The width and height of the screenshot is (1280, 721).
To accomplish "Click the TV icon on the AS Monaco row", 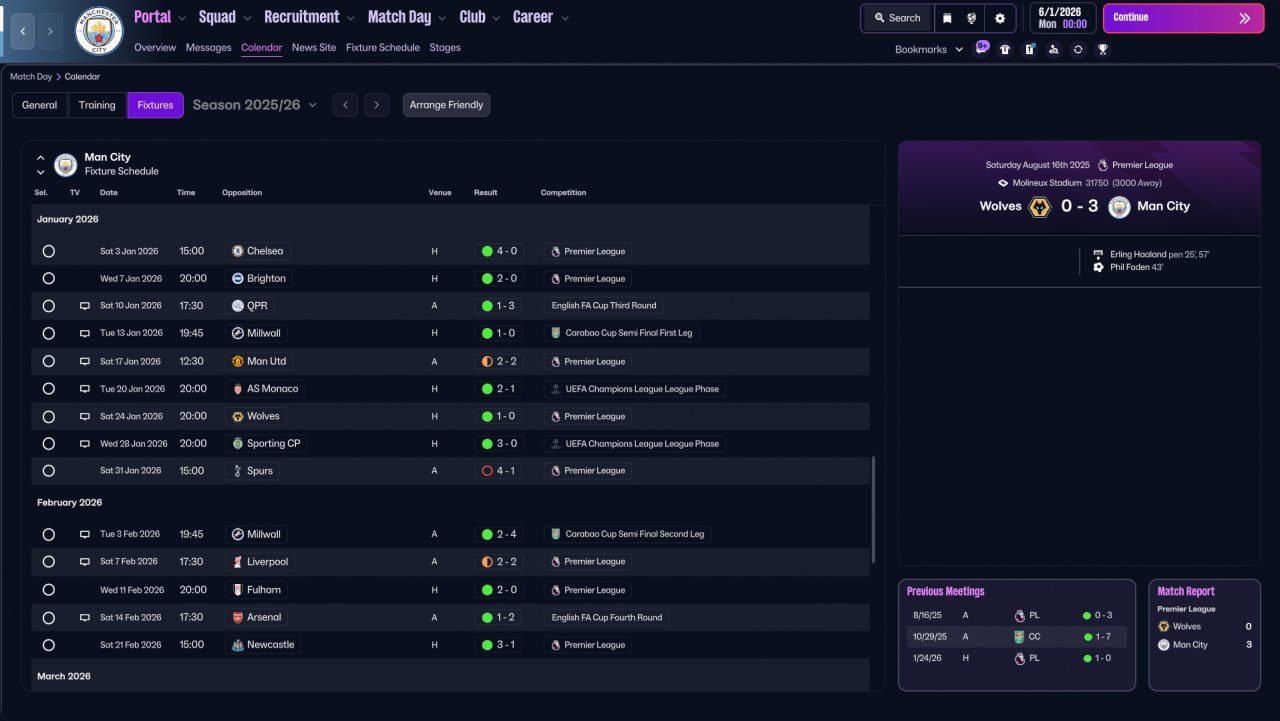I will 85,389.
